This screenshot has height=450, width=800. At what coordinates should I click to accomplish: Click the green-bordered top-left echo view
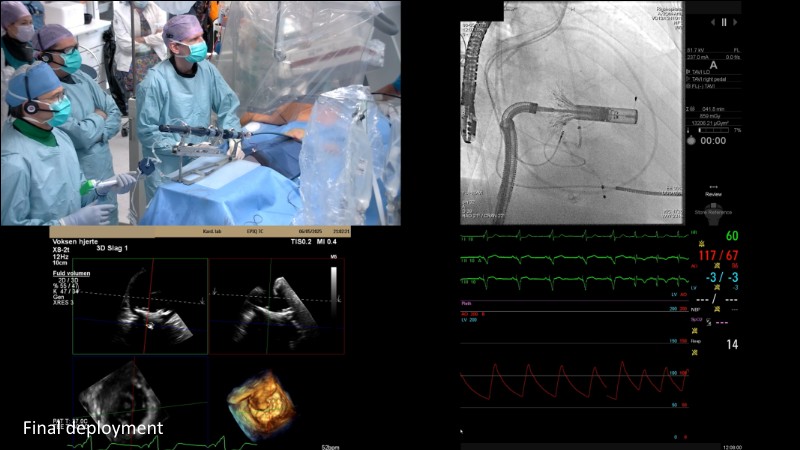139,306
